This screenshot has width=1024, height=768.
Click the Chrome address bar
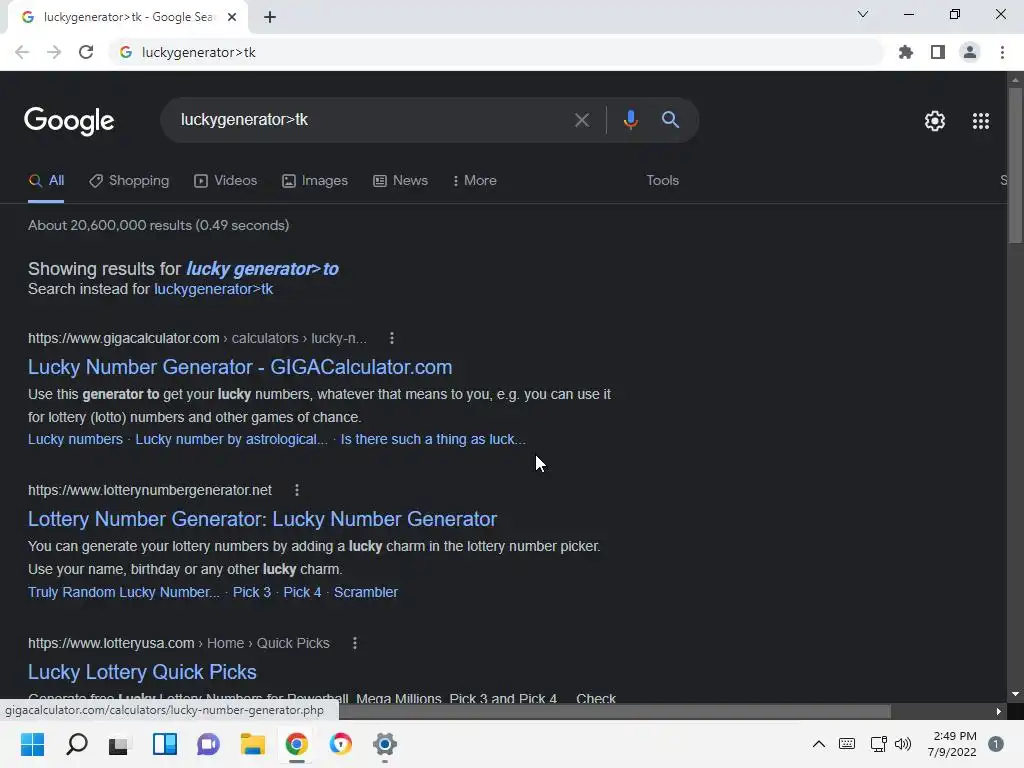pyautogui.click(x=496, y=52)
